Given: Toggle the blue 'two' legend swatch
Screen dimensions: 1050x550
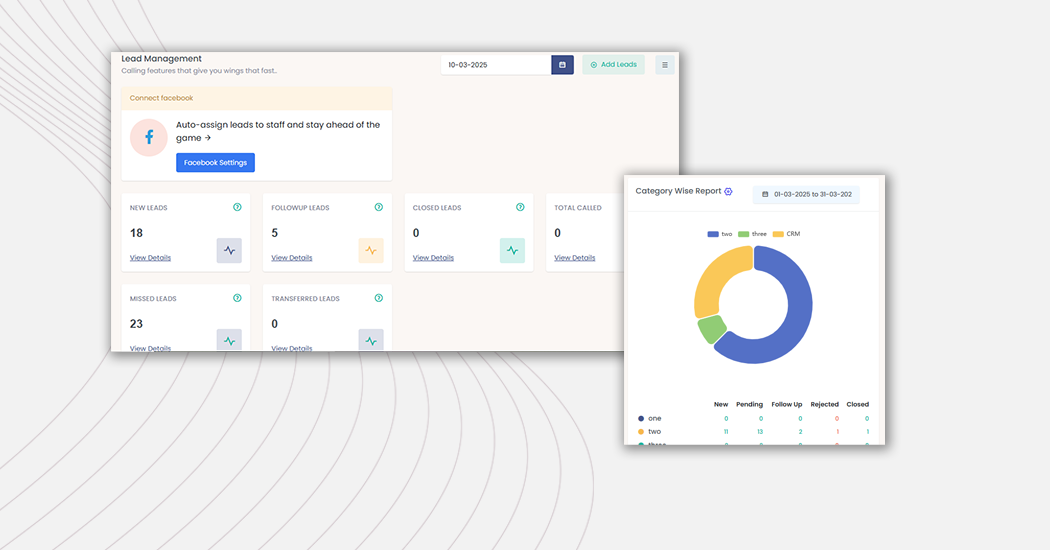Looking at the screenshot, I should (713, 234).
